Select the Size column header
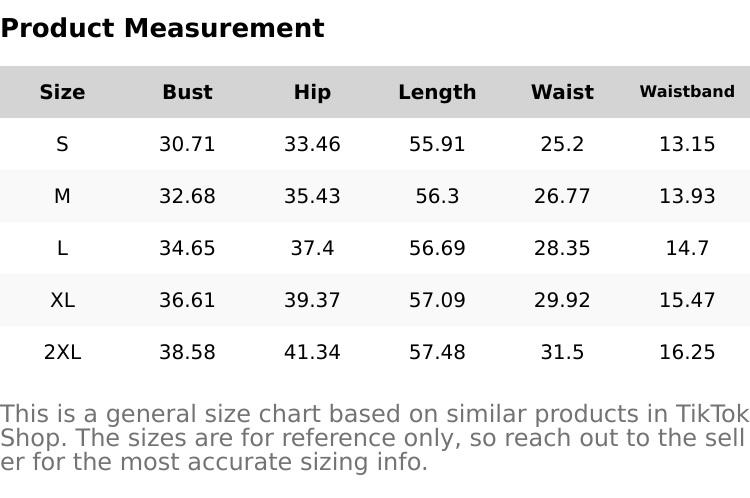 click(x=62, y=92)
